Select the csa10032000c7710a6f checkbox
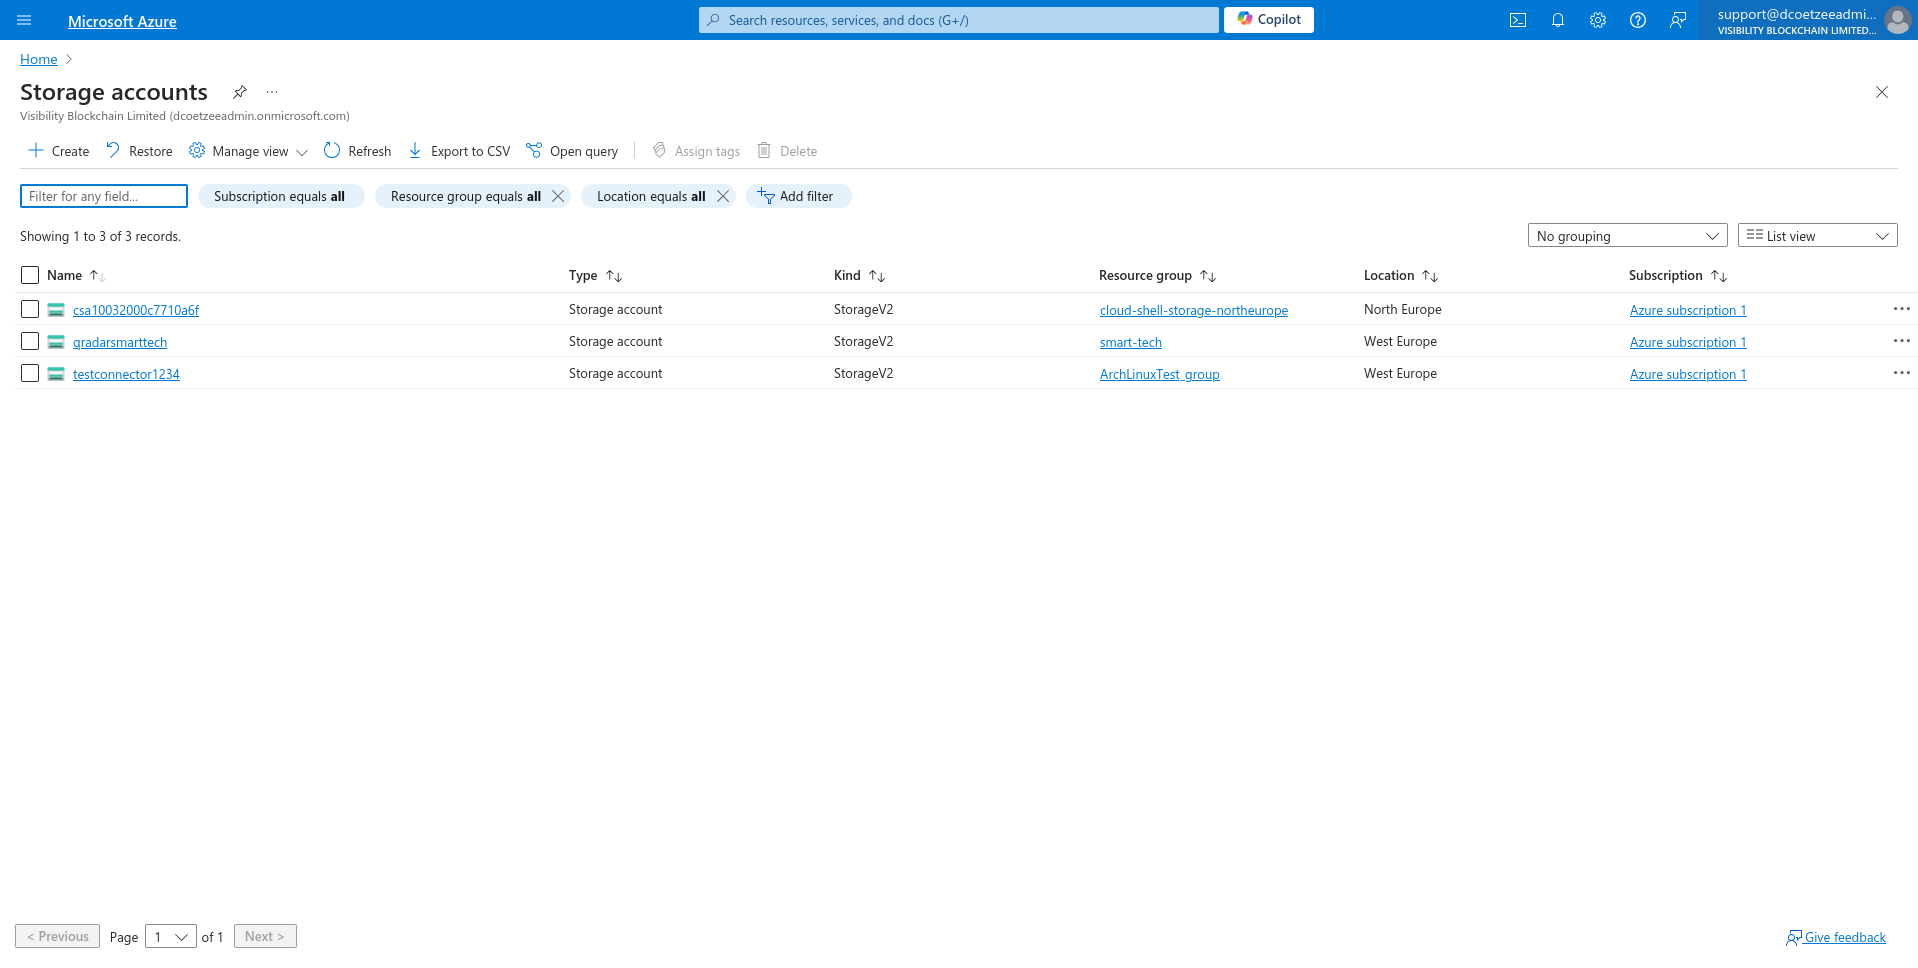 click(30, 309)
